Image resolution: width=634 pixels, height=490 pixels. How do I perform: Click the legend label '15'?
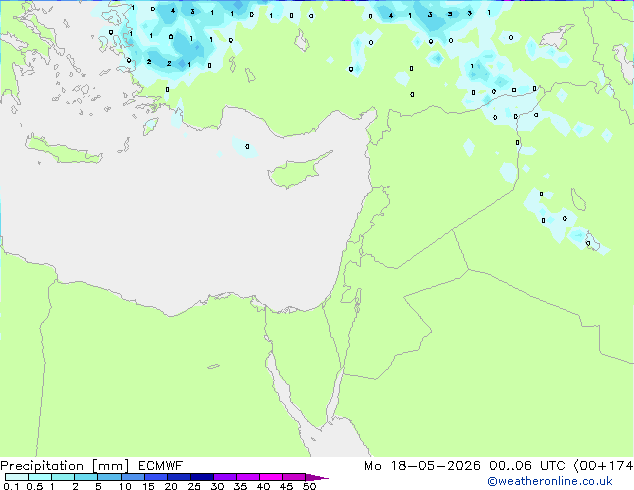[148, 486]
